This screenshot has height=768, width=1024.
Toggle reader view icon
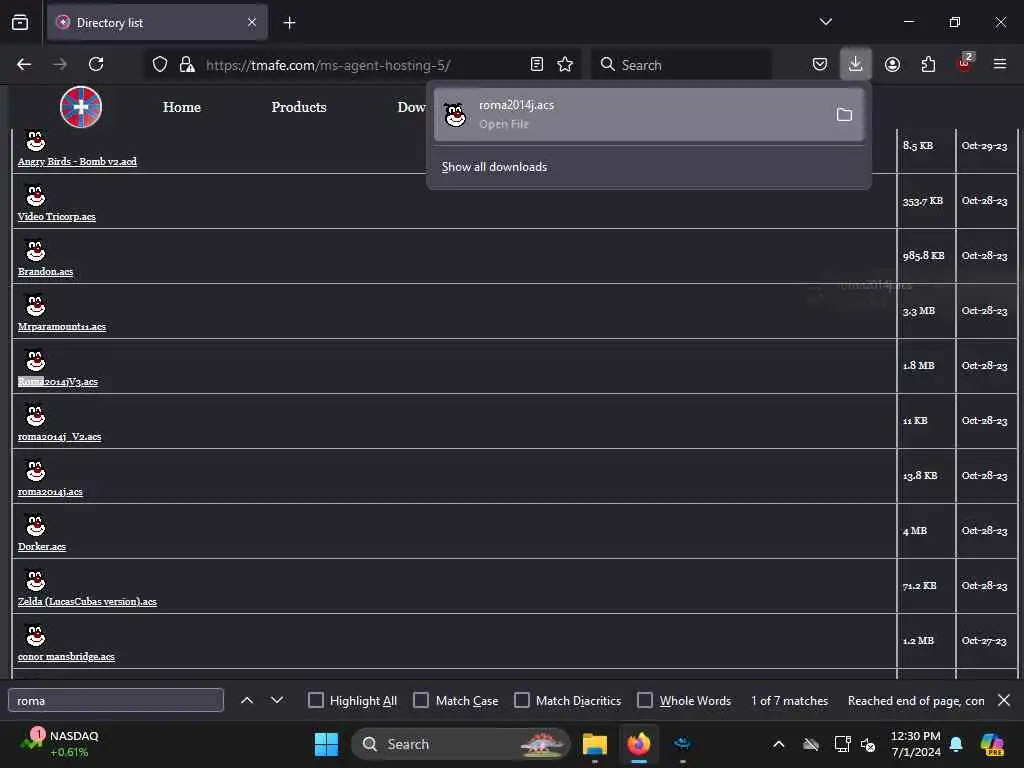[537, 64]
